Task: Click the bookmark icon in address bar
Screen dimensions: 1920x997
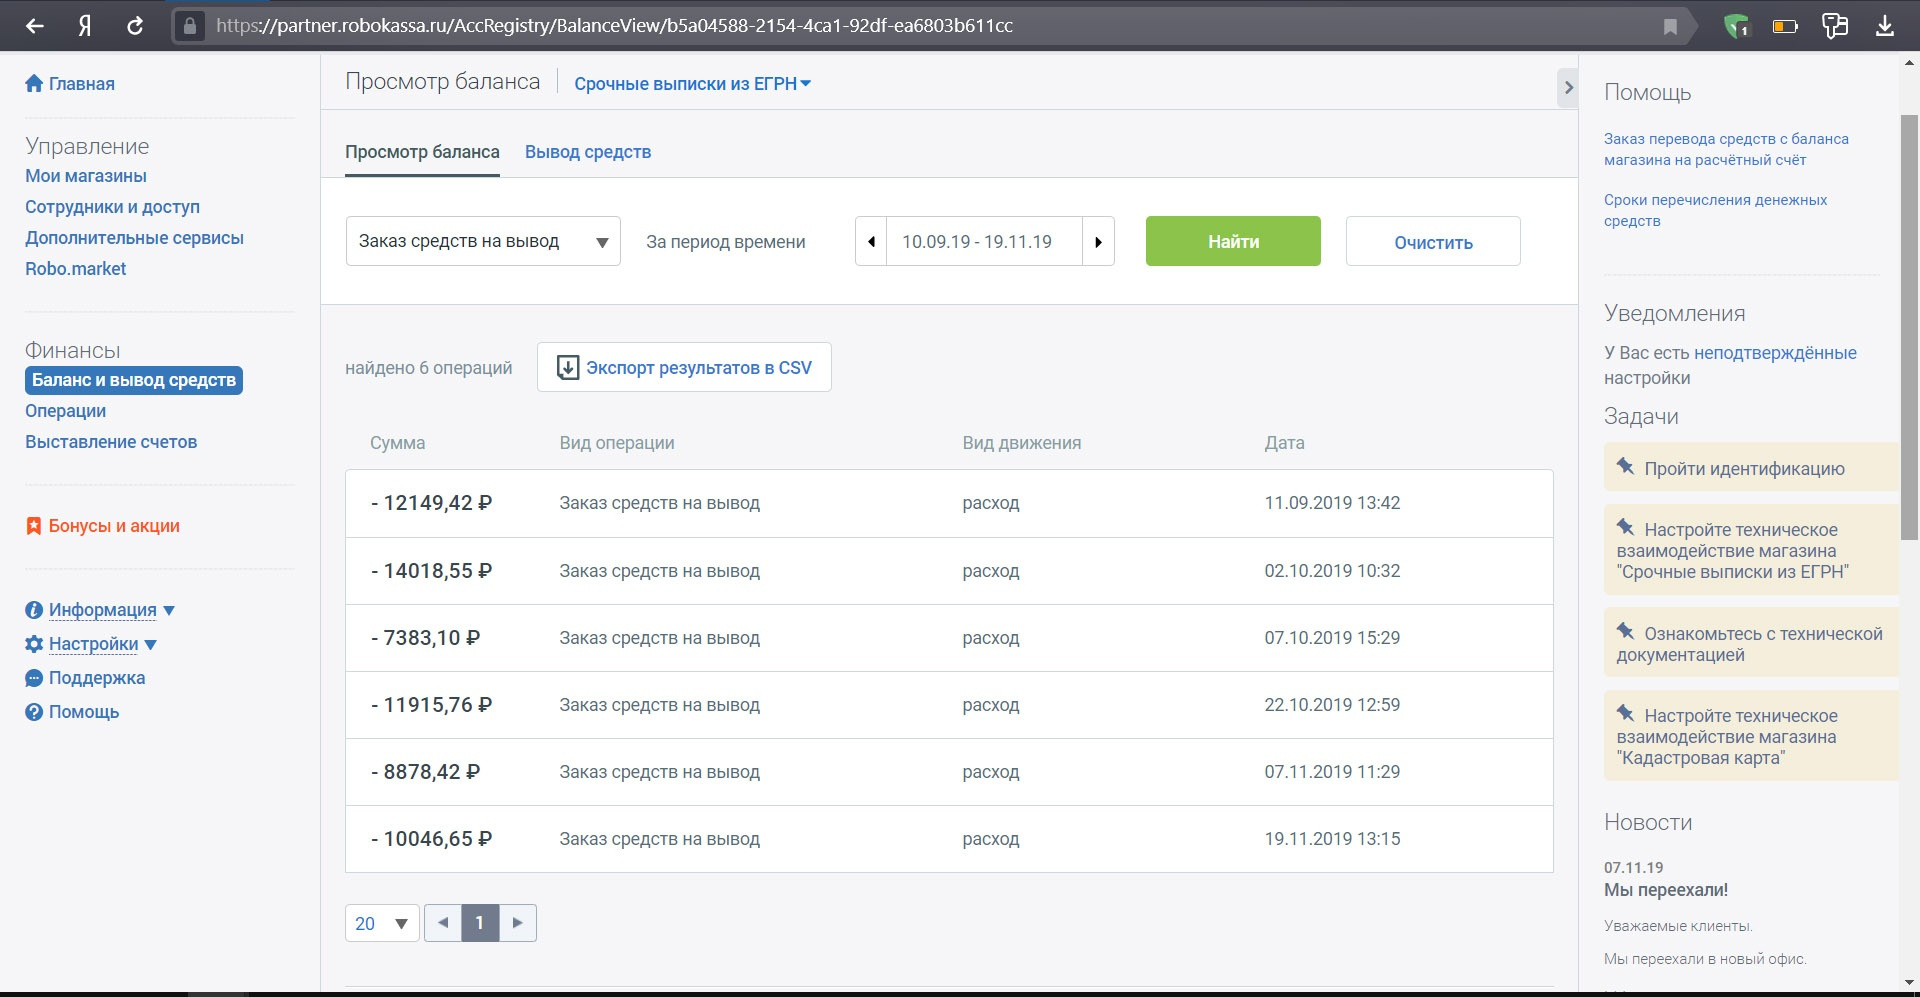Action: point(1670,26)
